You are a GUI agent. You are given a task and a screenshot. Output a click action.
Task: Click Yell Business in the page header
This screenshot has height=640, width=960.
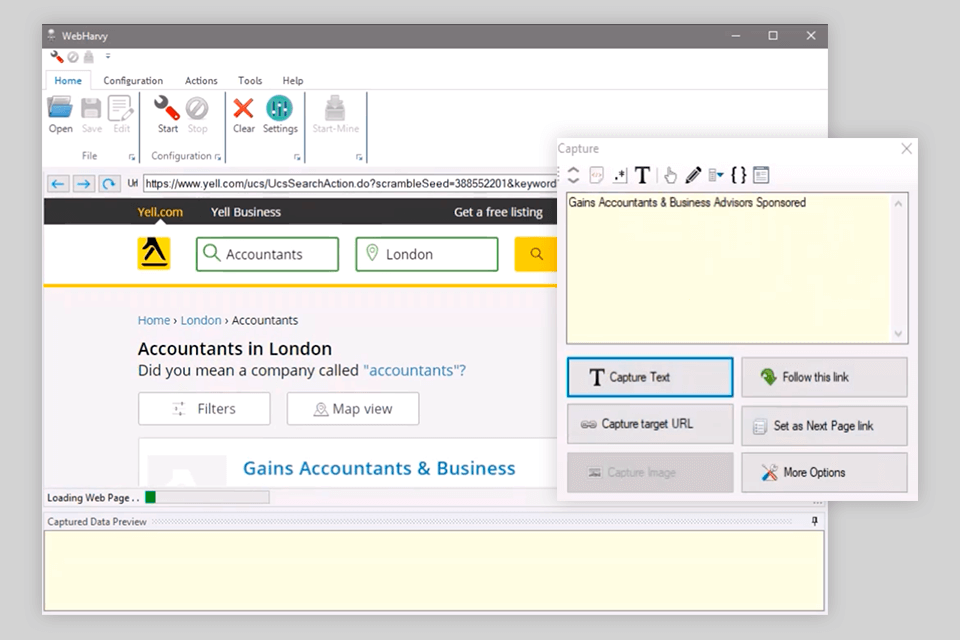point(246,212)
